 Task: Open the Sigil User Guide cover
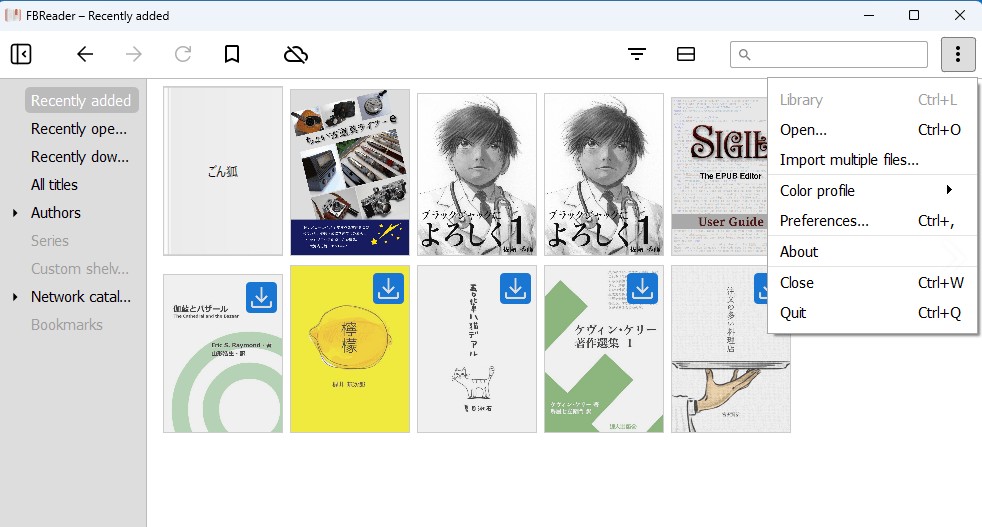tap(720, 176)
